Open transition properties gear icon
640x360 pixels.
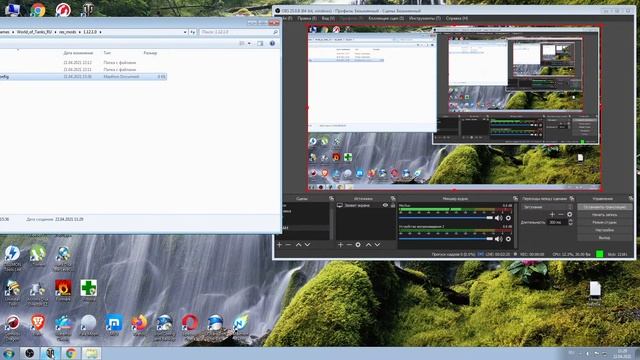569,214
